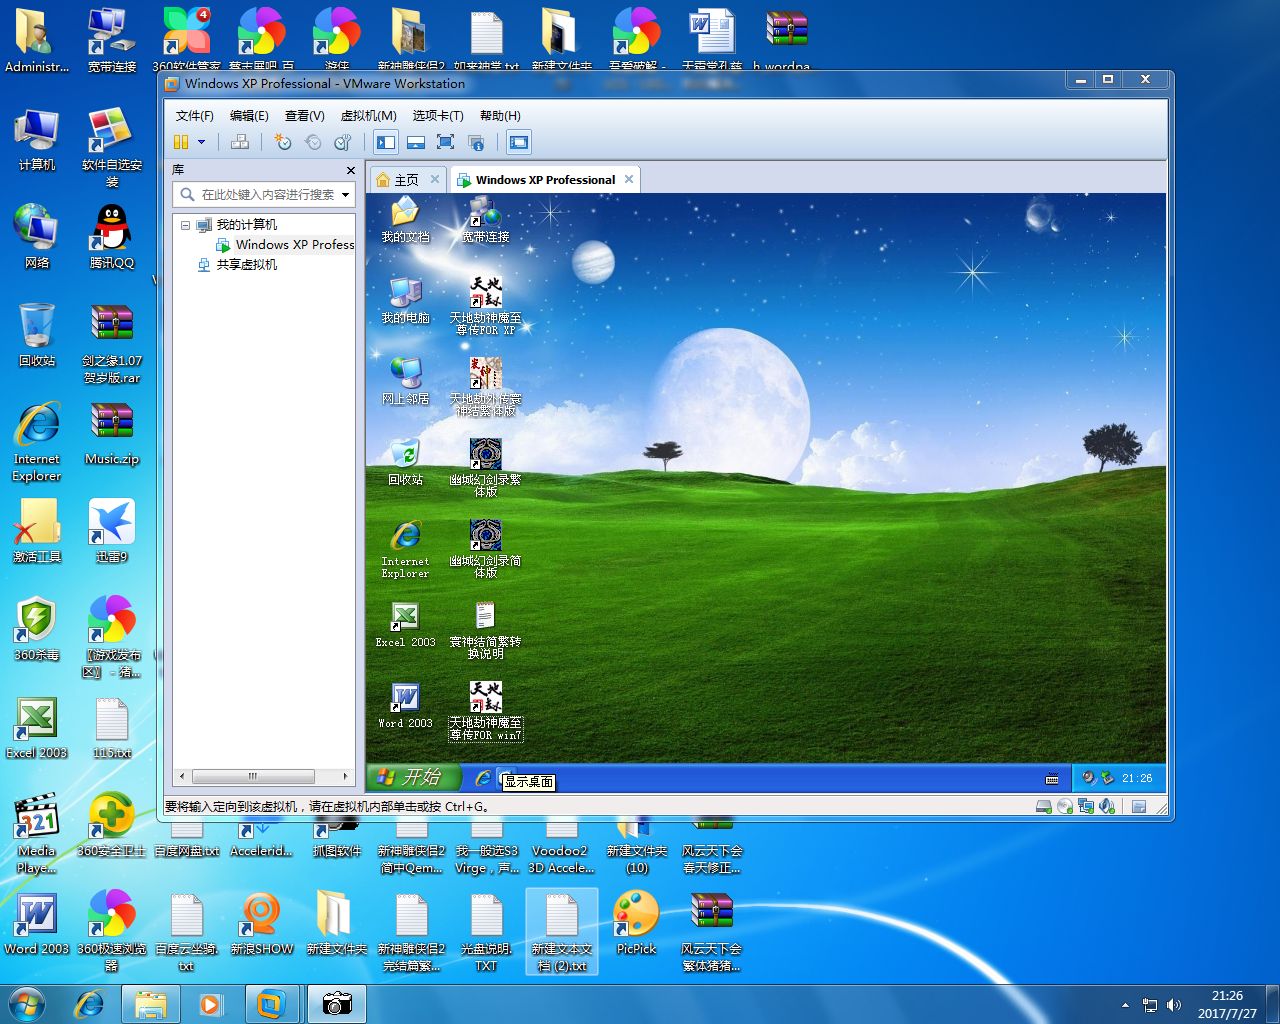Click Word 2003 icon in XP guest

[x=405, y=706]
